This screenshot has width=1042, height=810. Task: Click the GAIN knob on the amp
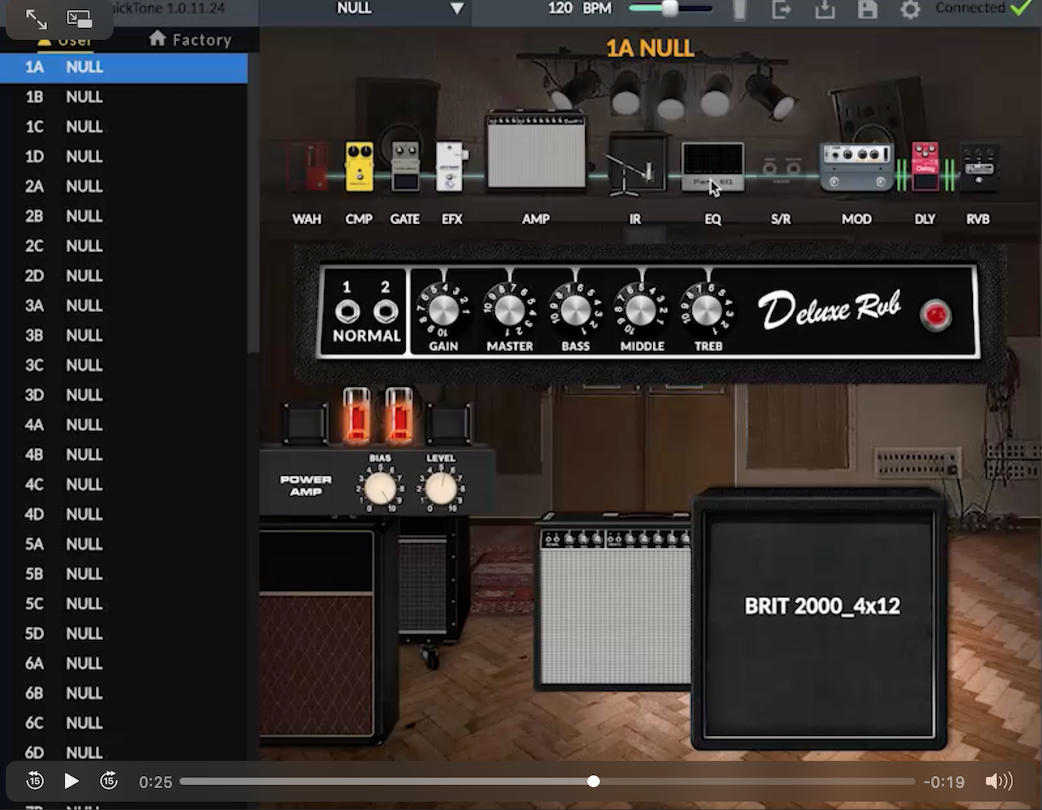coord(443,310)
